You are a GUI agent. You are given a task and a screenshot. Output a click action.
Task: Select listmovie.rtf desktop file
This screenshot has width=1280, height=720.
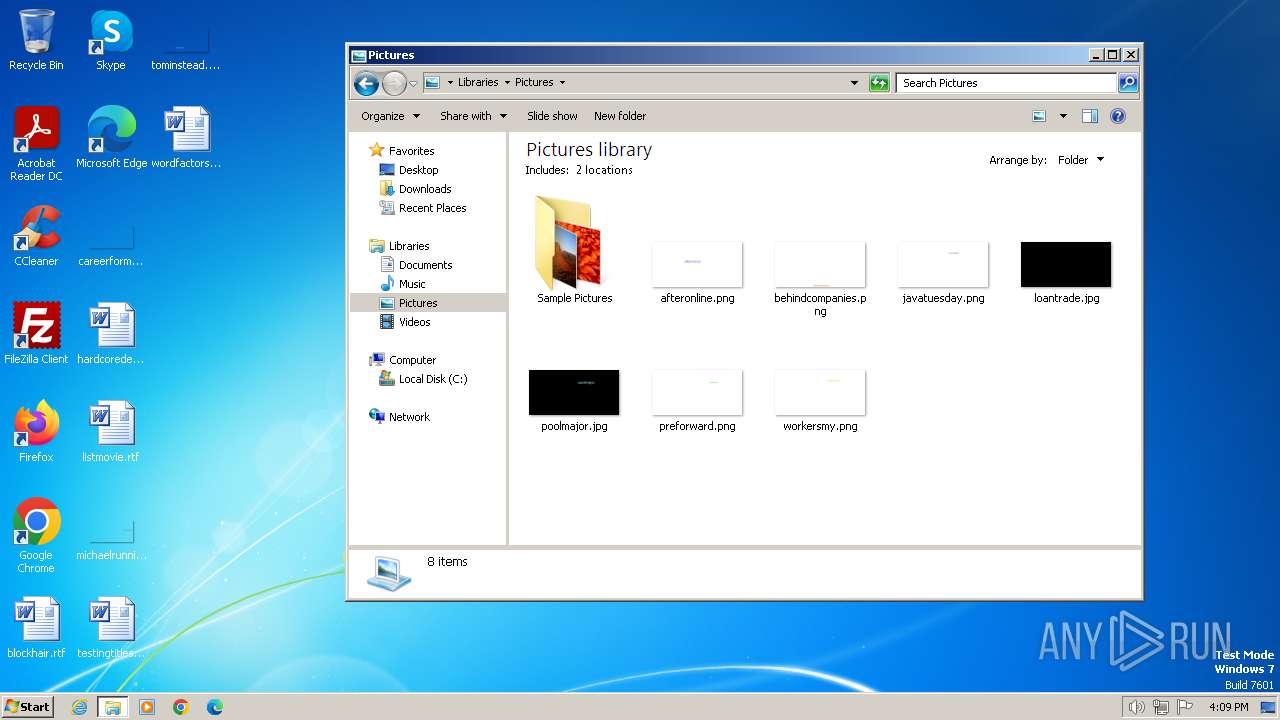[x=111, y=432]
